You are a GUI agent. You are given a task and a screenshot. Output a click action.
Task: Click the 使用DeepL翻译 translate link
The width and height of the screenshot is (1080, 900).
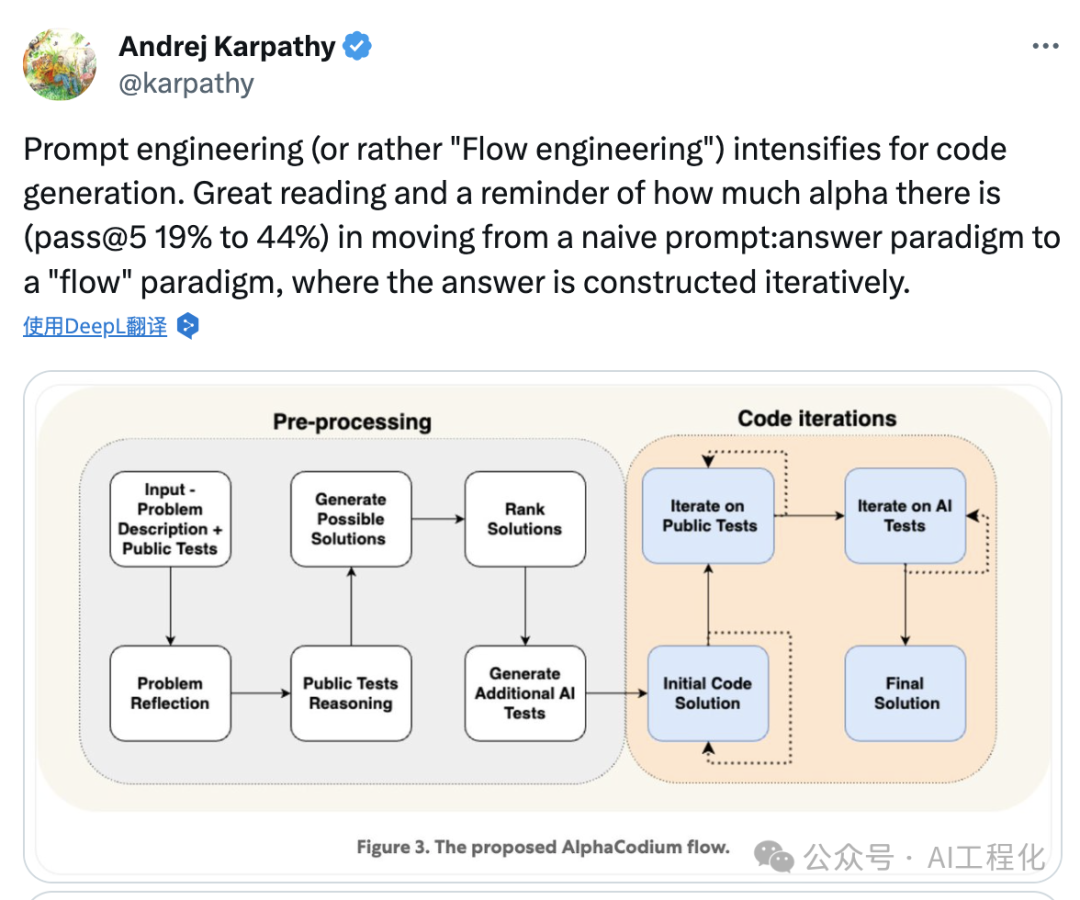tap(95, 326)
